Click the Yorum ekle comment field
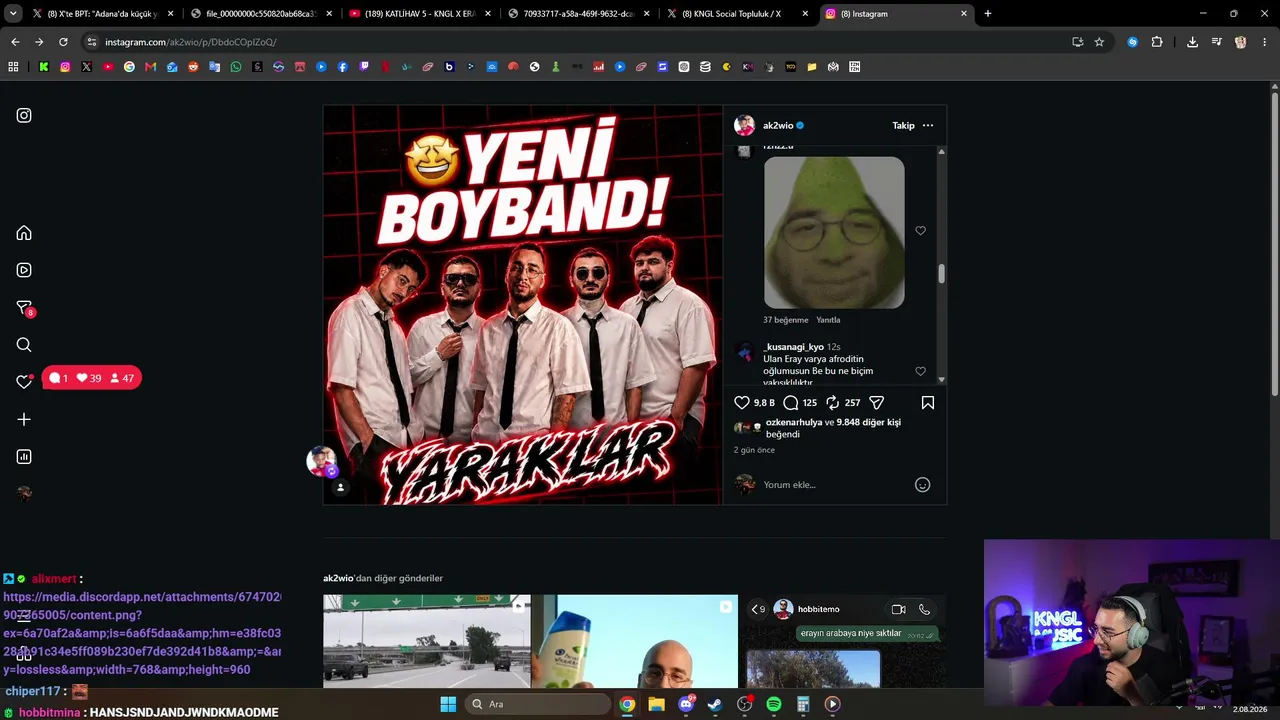 coord(835,485)
